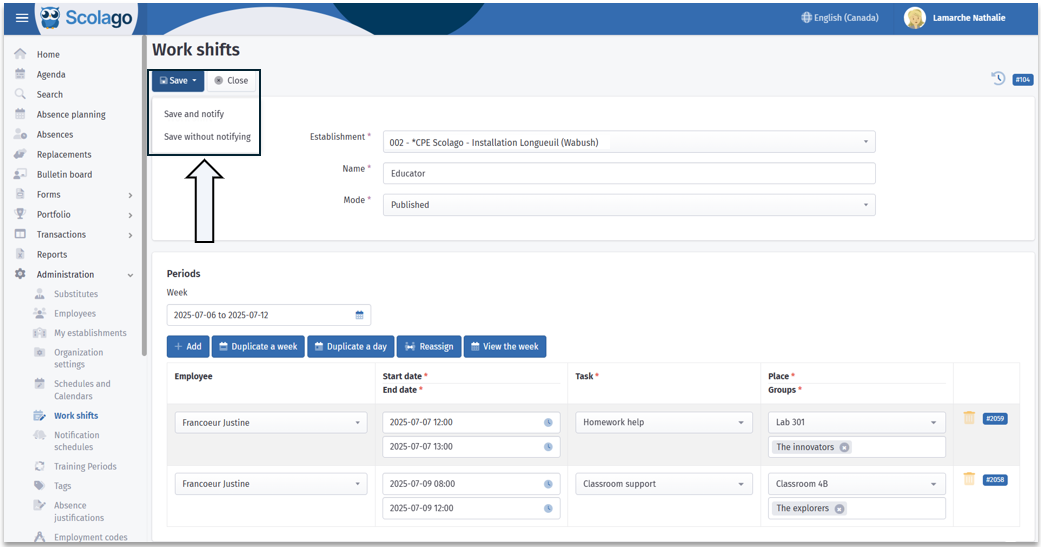Open the Mode Published dropdown
The height and width of the screenshot is (547, 1041).
[x=629, y=204]
